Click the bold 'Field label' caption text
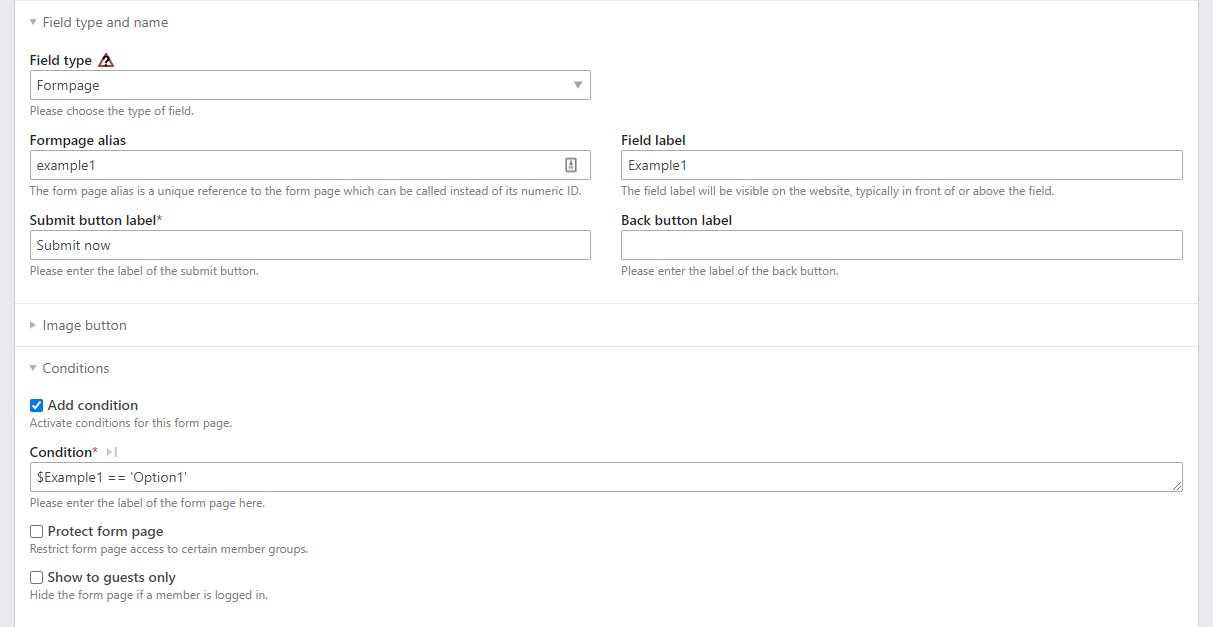The image size is (1213, 627). pos(653,140)
